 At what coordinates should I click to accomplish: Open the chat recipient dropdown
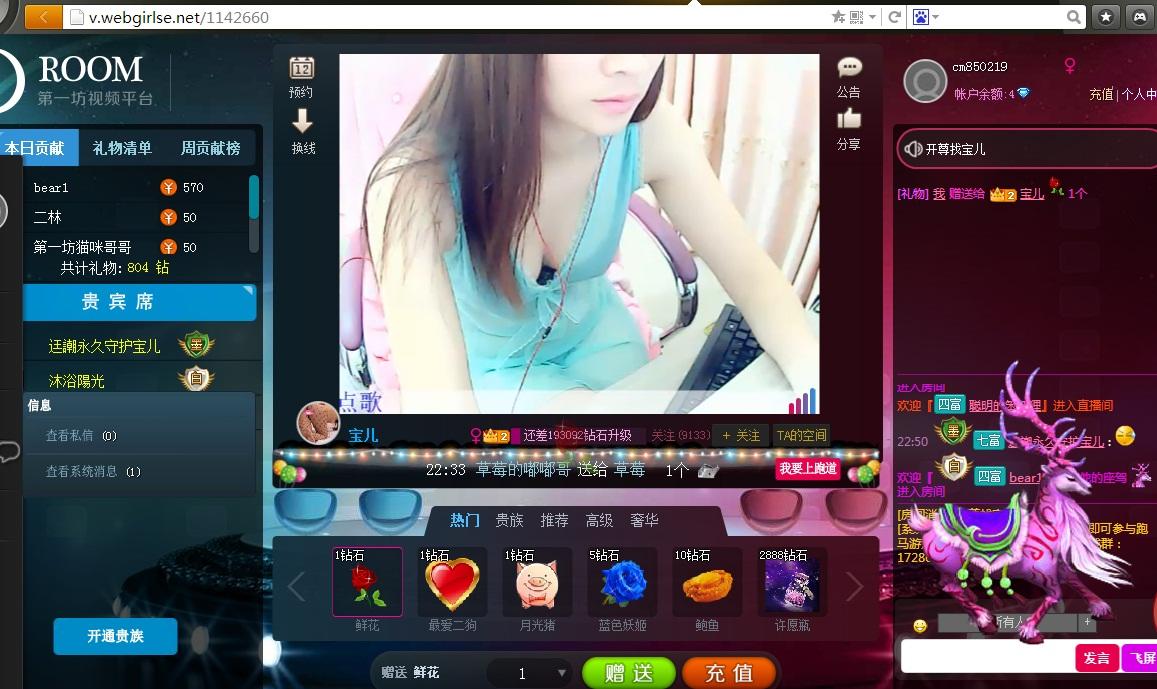[x=1087, y=623]
